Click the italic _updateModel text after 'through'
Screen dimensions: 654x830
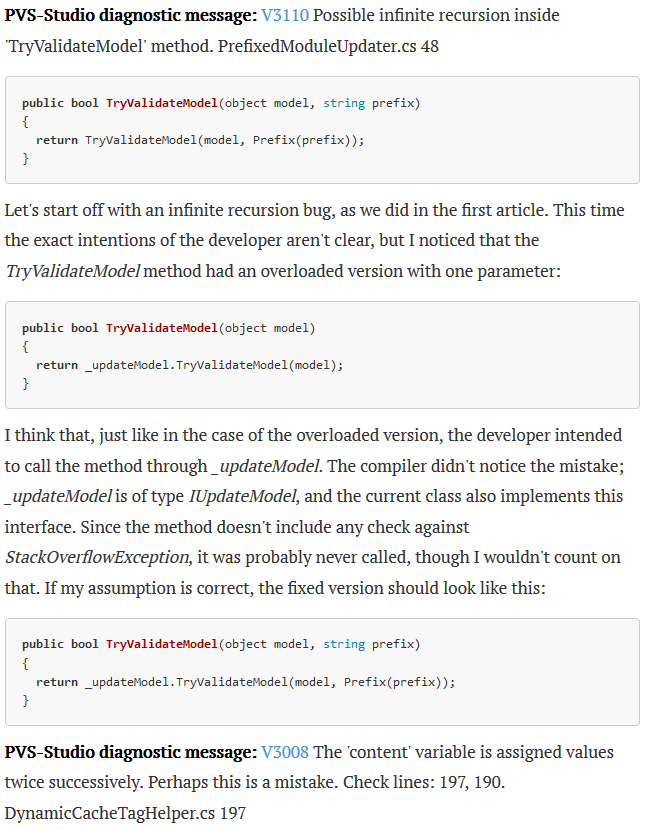tap(266, 466)
